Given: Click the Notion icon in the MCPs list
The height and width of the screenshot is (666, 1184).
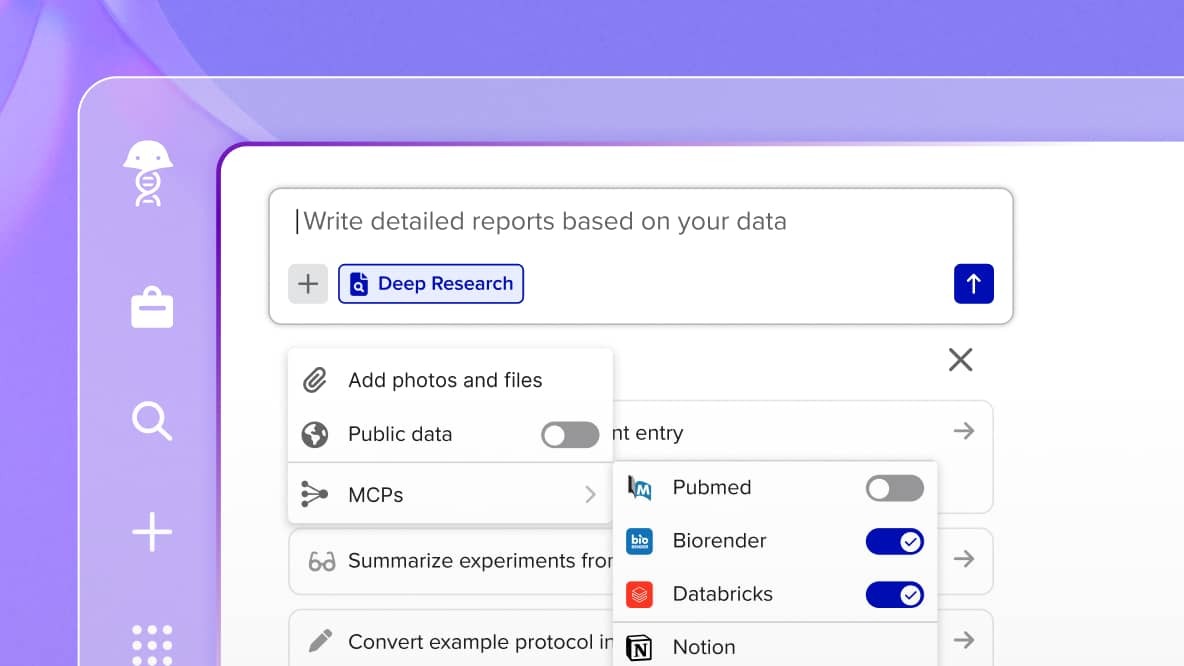Looking at the screenshot, I should (x=640, y=646).
